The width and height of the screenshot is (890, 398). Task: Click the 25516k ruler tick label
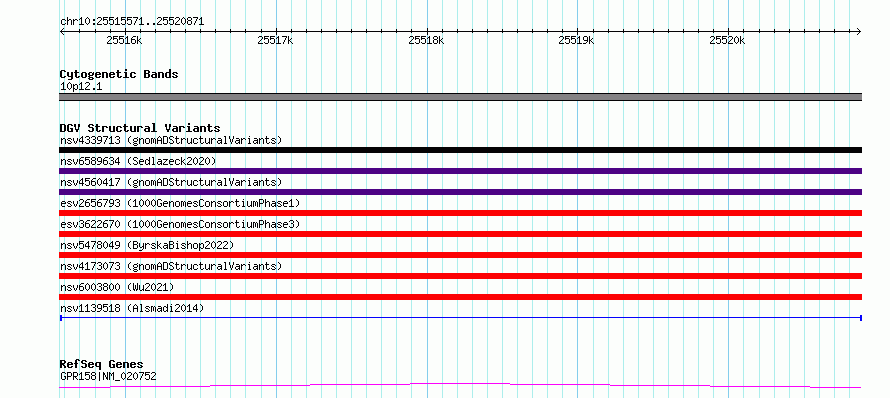[x=124, y=40]
